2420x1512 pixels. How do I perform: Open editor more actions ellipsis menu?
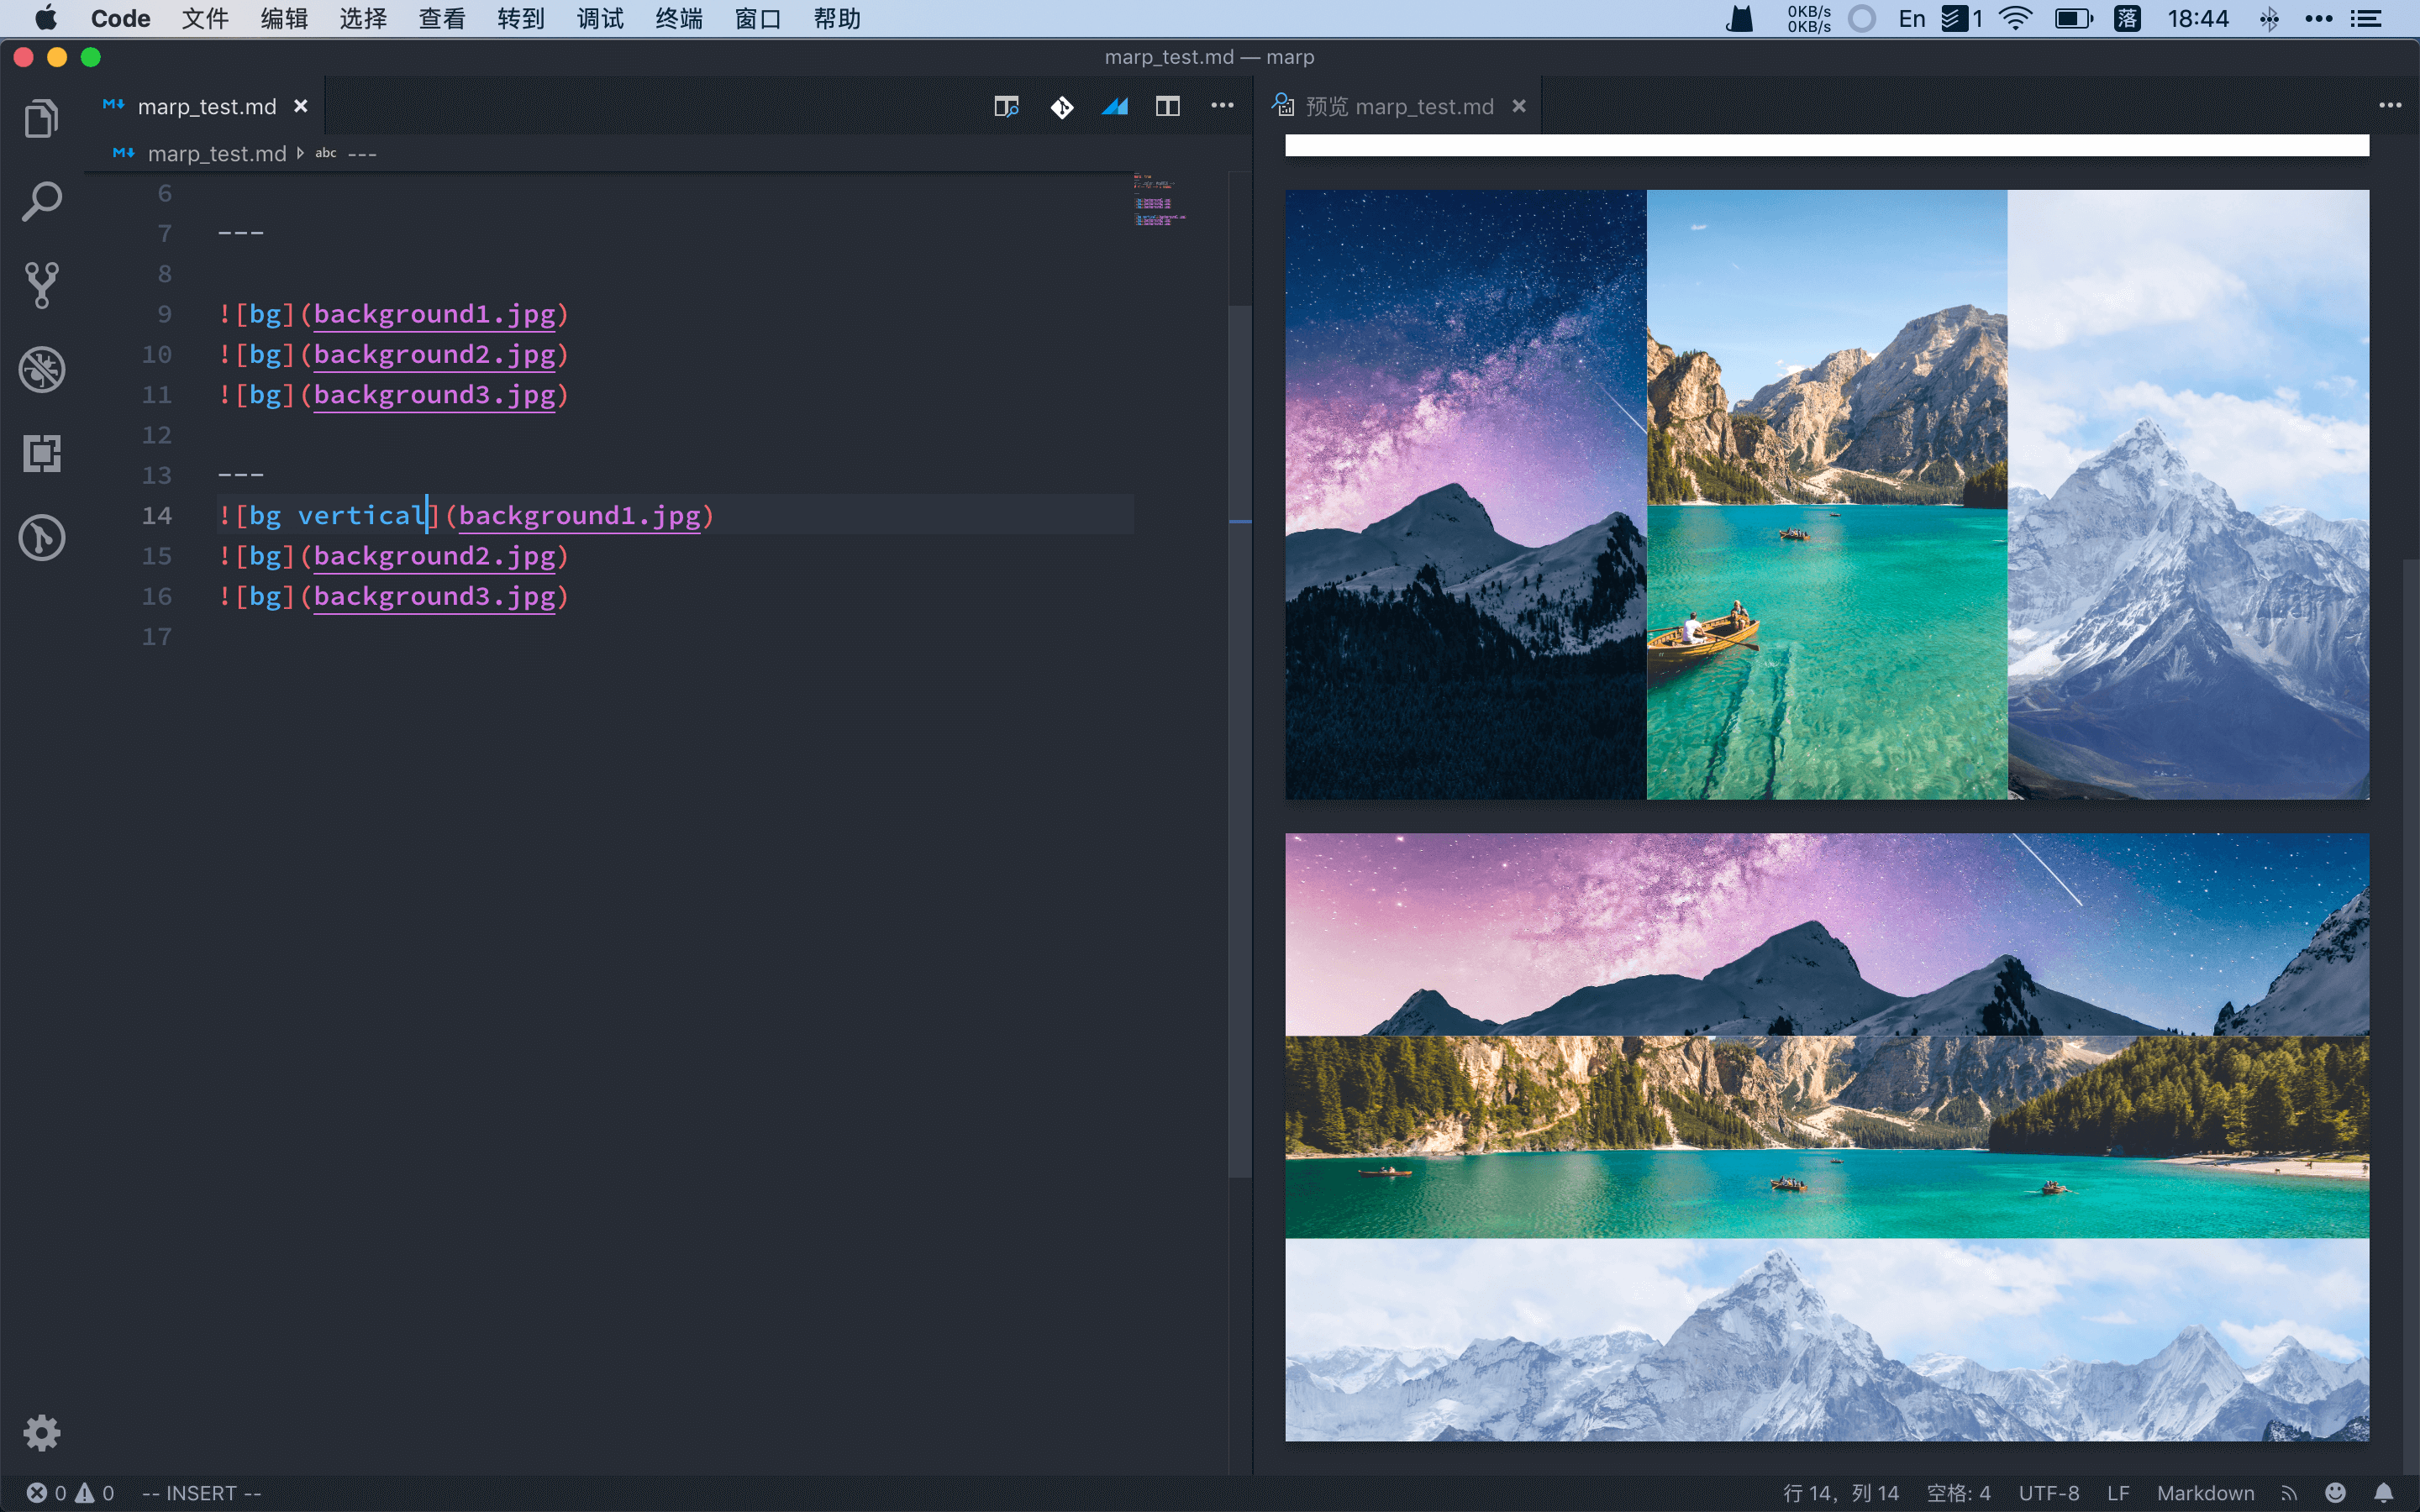pyautogui.click(x=1222, y=106)
